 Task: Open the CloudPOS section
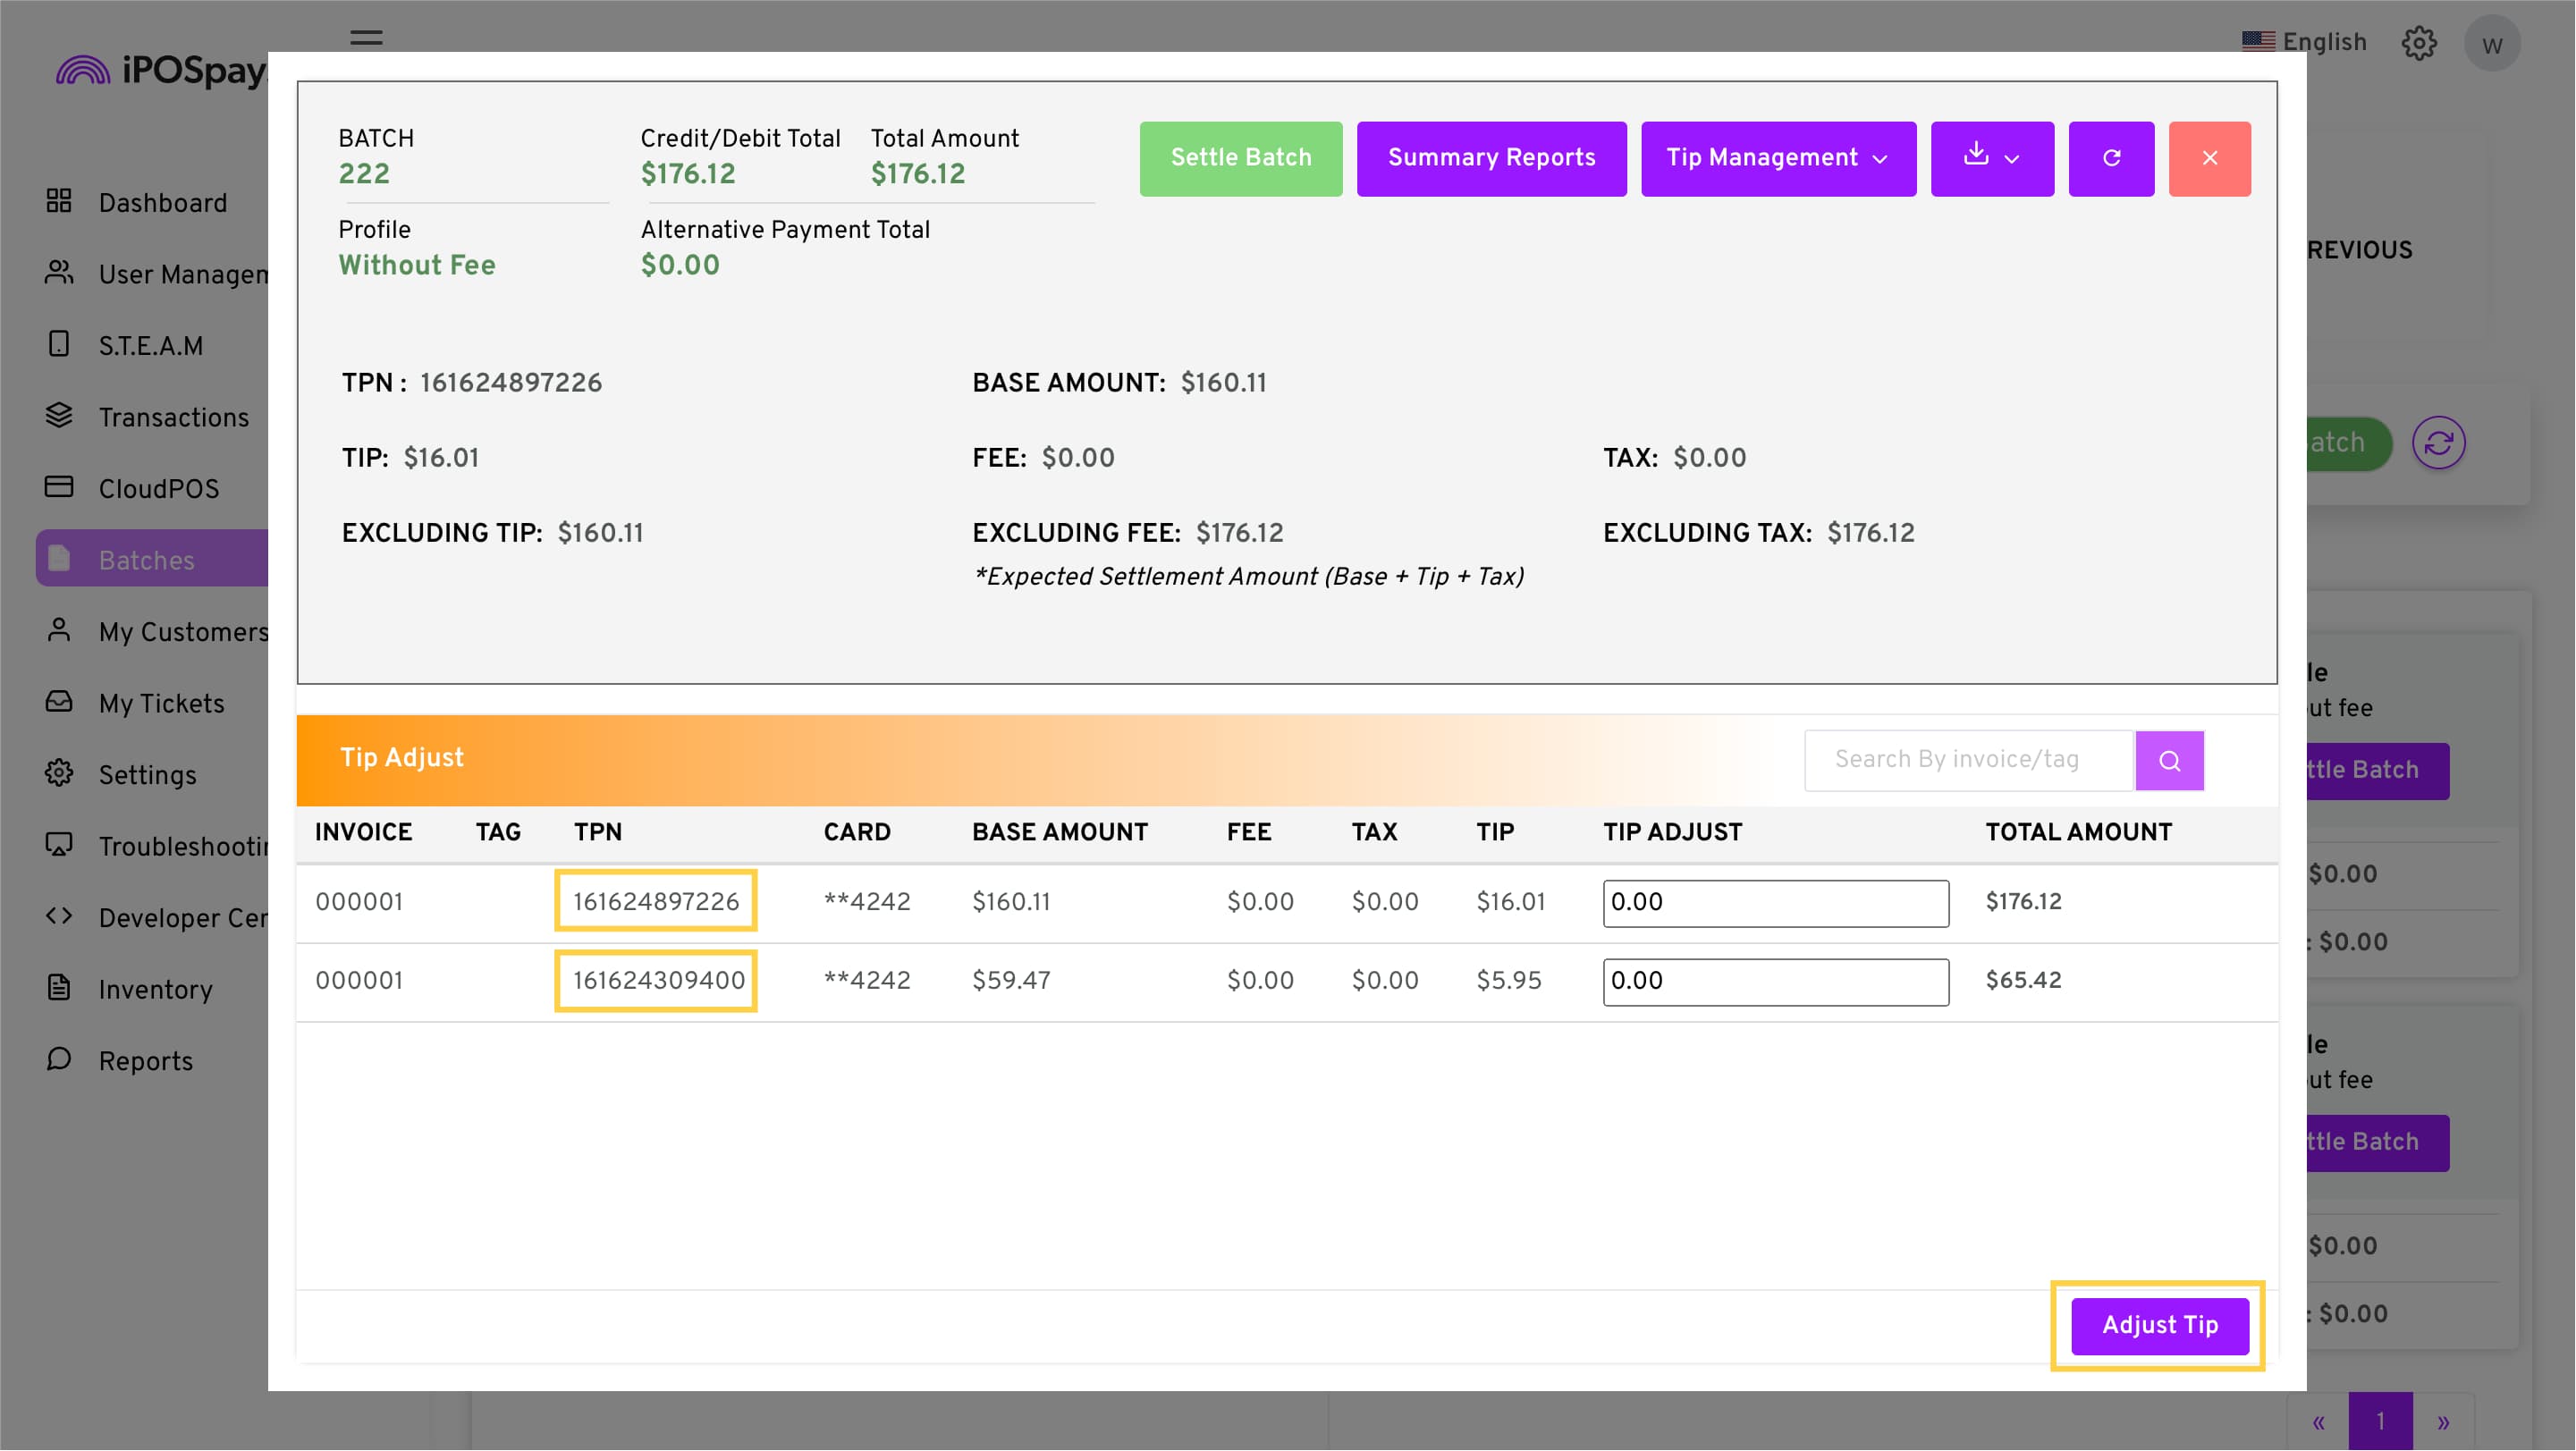pos(159,489)
